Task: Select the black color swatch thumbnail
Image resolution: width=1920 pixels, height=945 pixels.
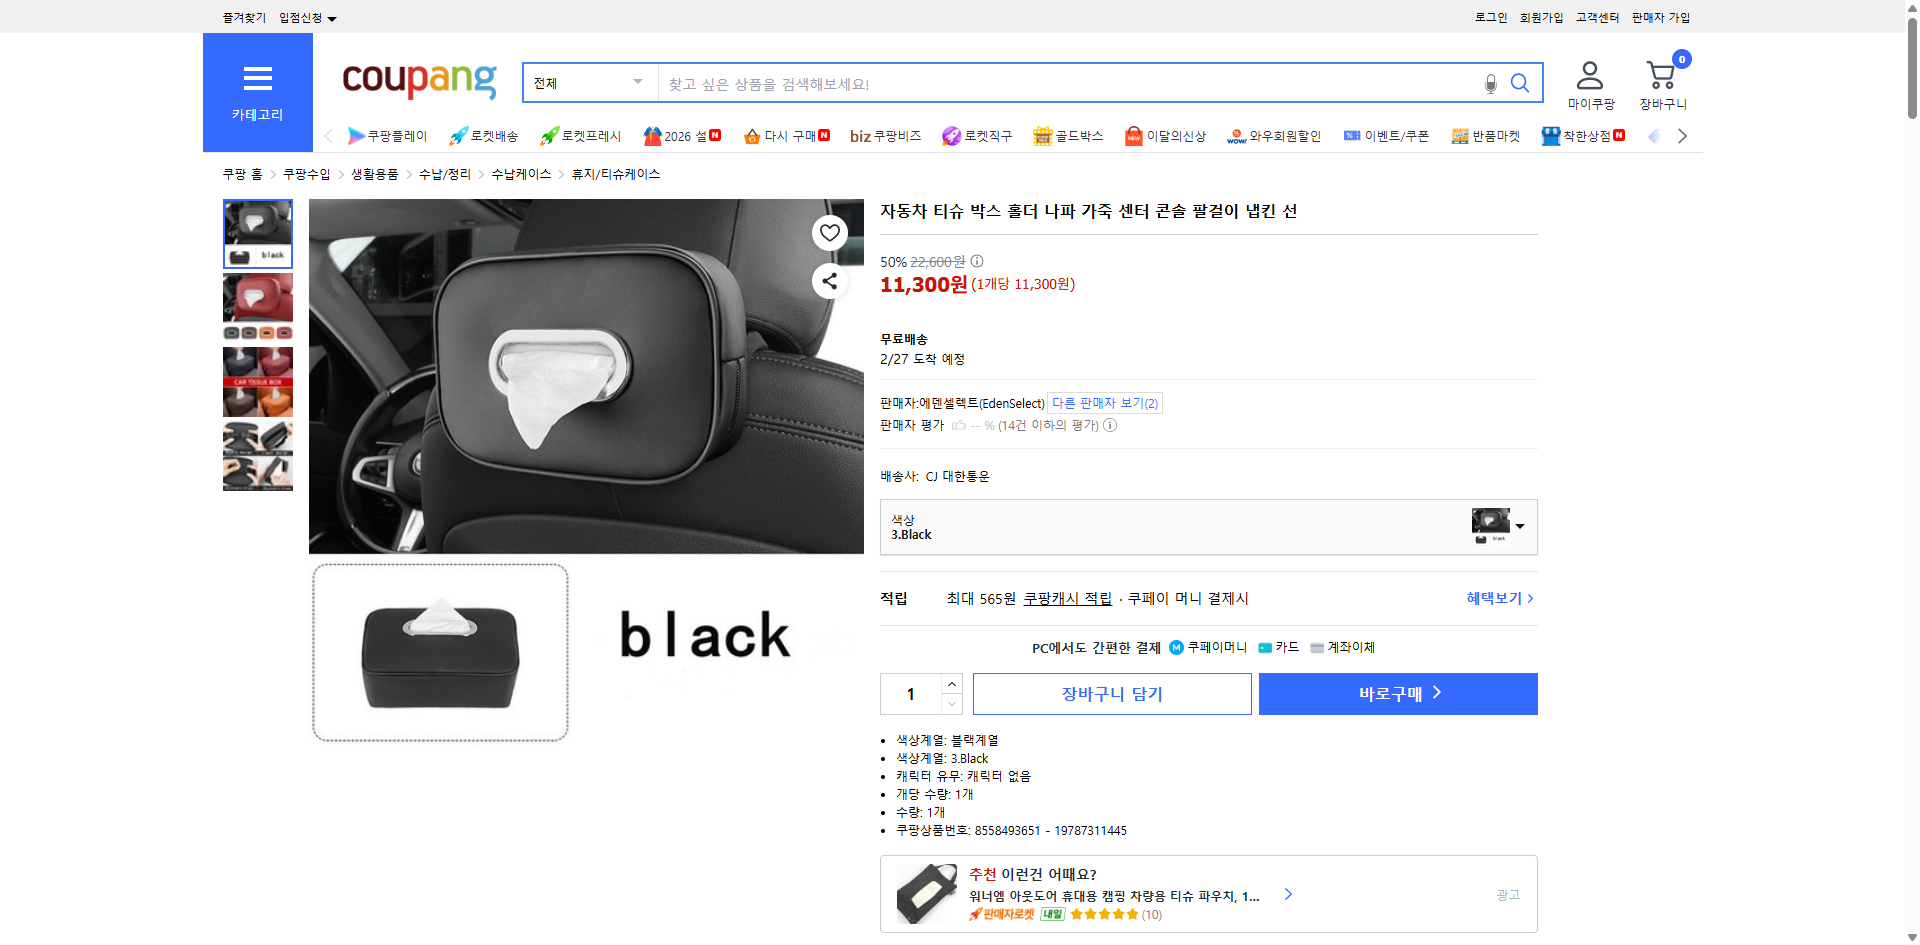Action: [x=257, y=233]
